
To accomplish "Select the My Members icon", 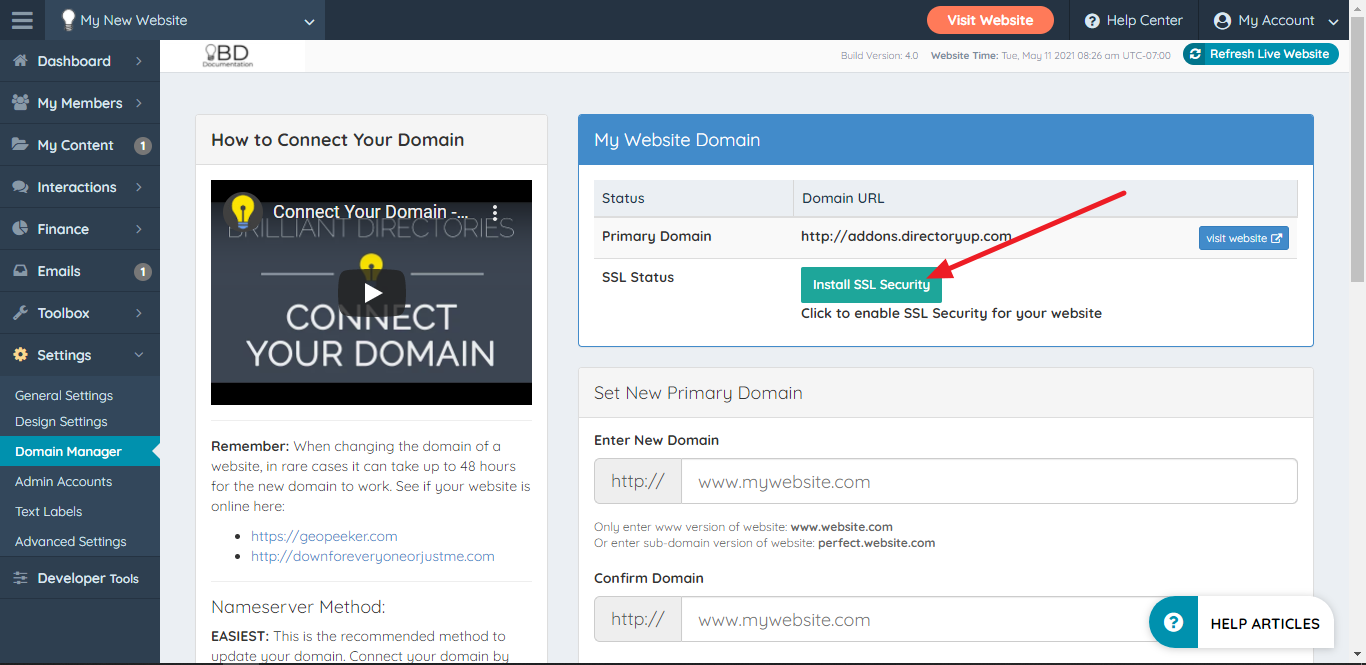I will click(23, 103).
